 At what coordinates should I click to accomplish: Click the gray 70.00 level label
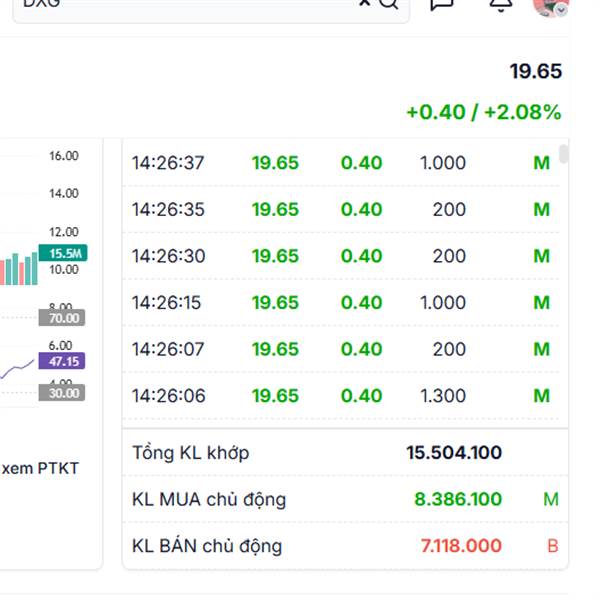coord(63,318)
